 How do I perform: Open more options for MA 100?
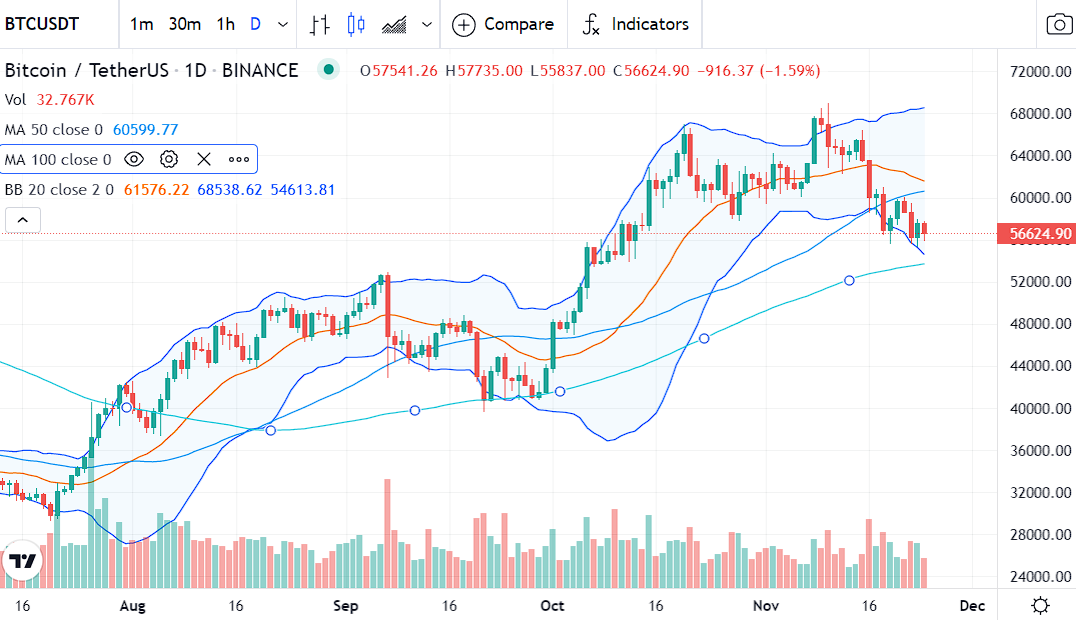tap(239, 159)
